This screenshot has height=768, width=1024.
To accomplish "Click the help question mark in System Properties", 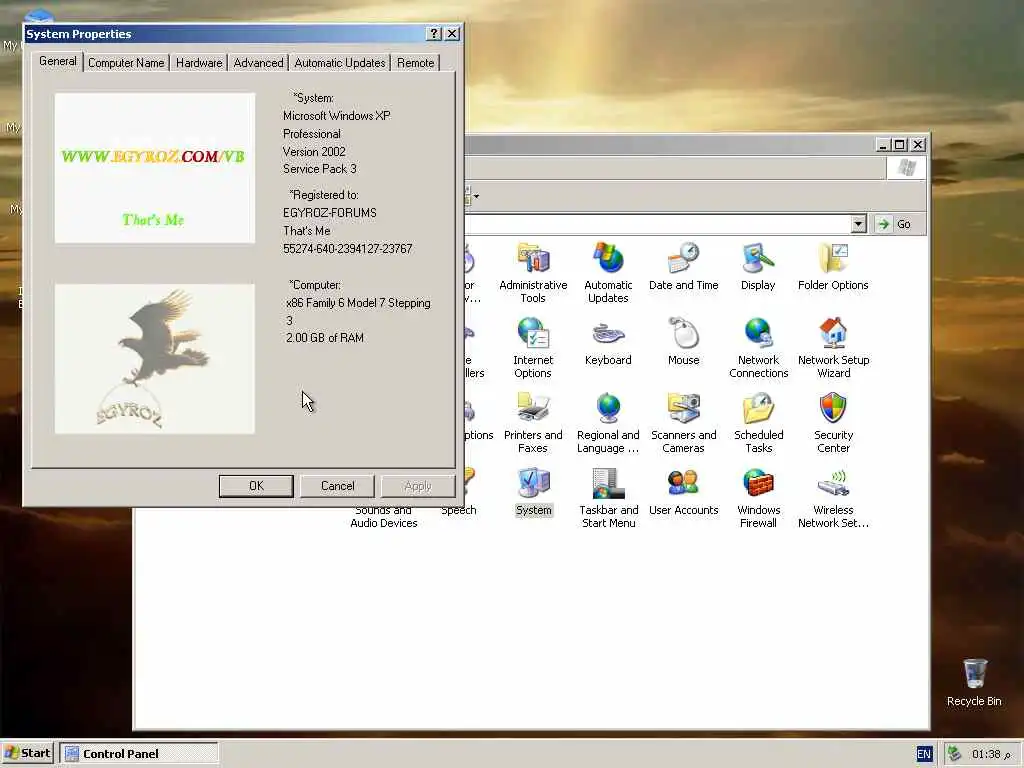I will pos(434,34).
